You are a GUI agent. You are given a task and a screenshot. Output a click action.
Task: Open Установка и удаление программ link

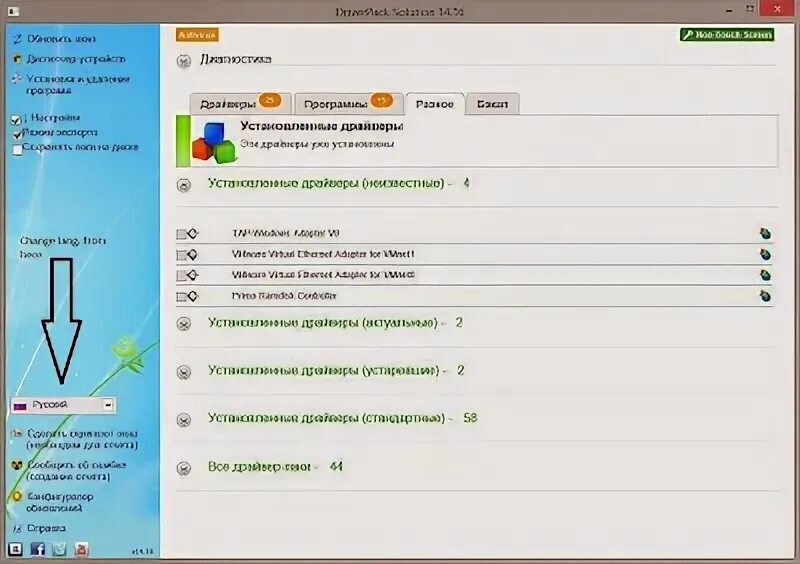tap(78, 85)
